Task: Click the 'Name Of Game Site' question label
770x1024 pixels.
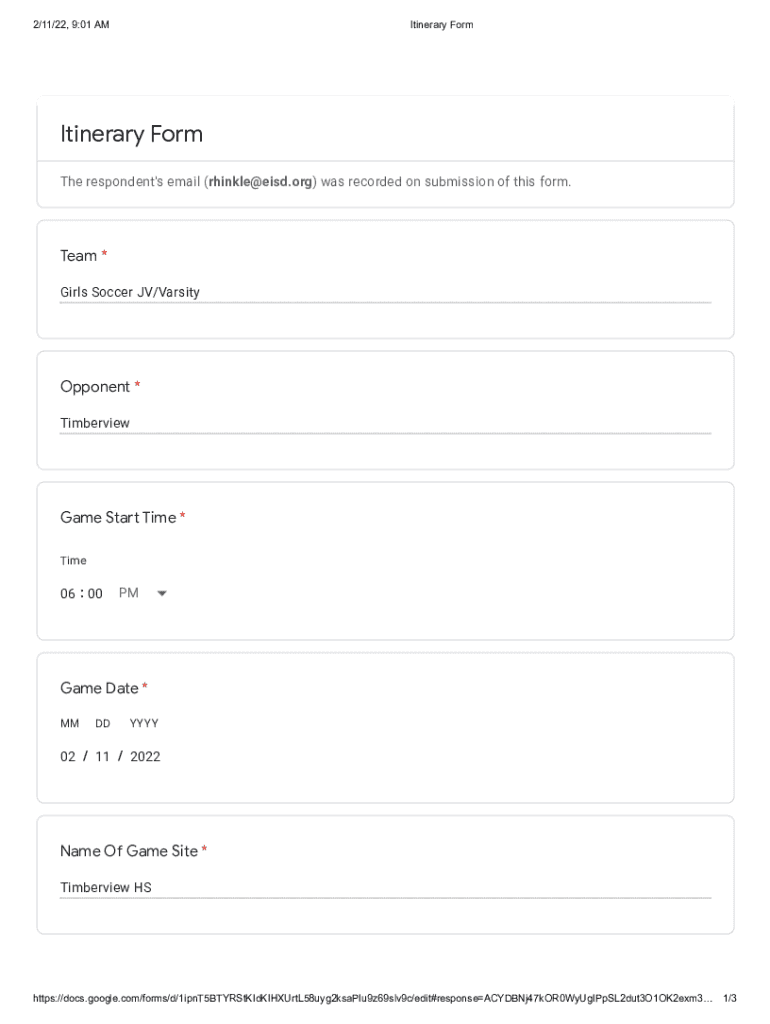Action: tap(129, 851)
